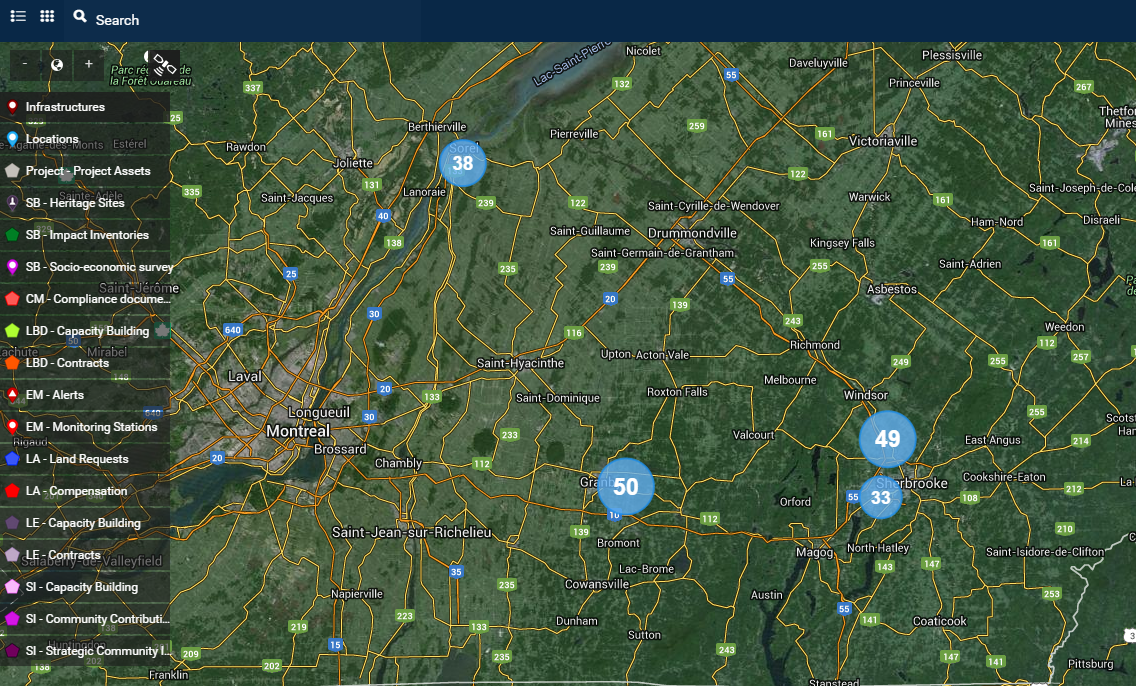
Task: Click the Plessisville town label
Action: [x=952, y=55]
